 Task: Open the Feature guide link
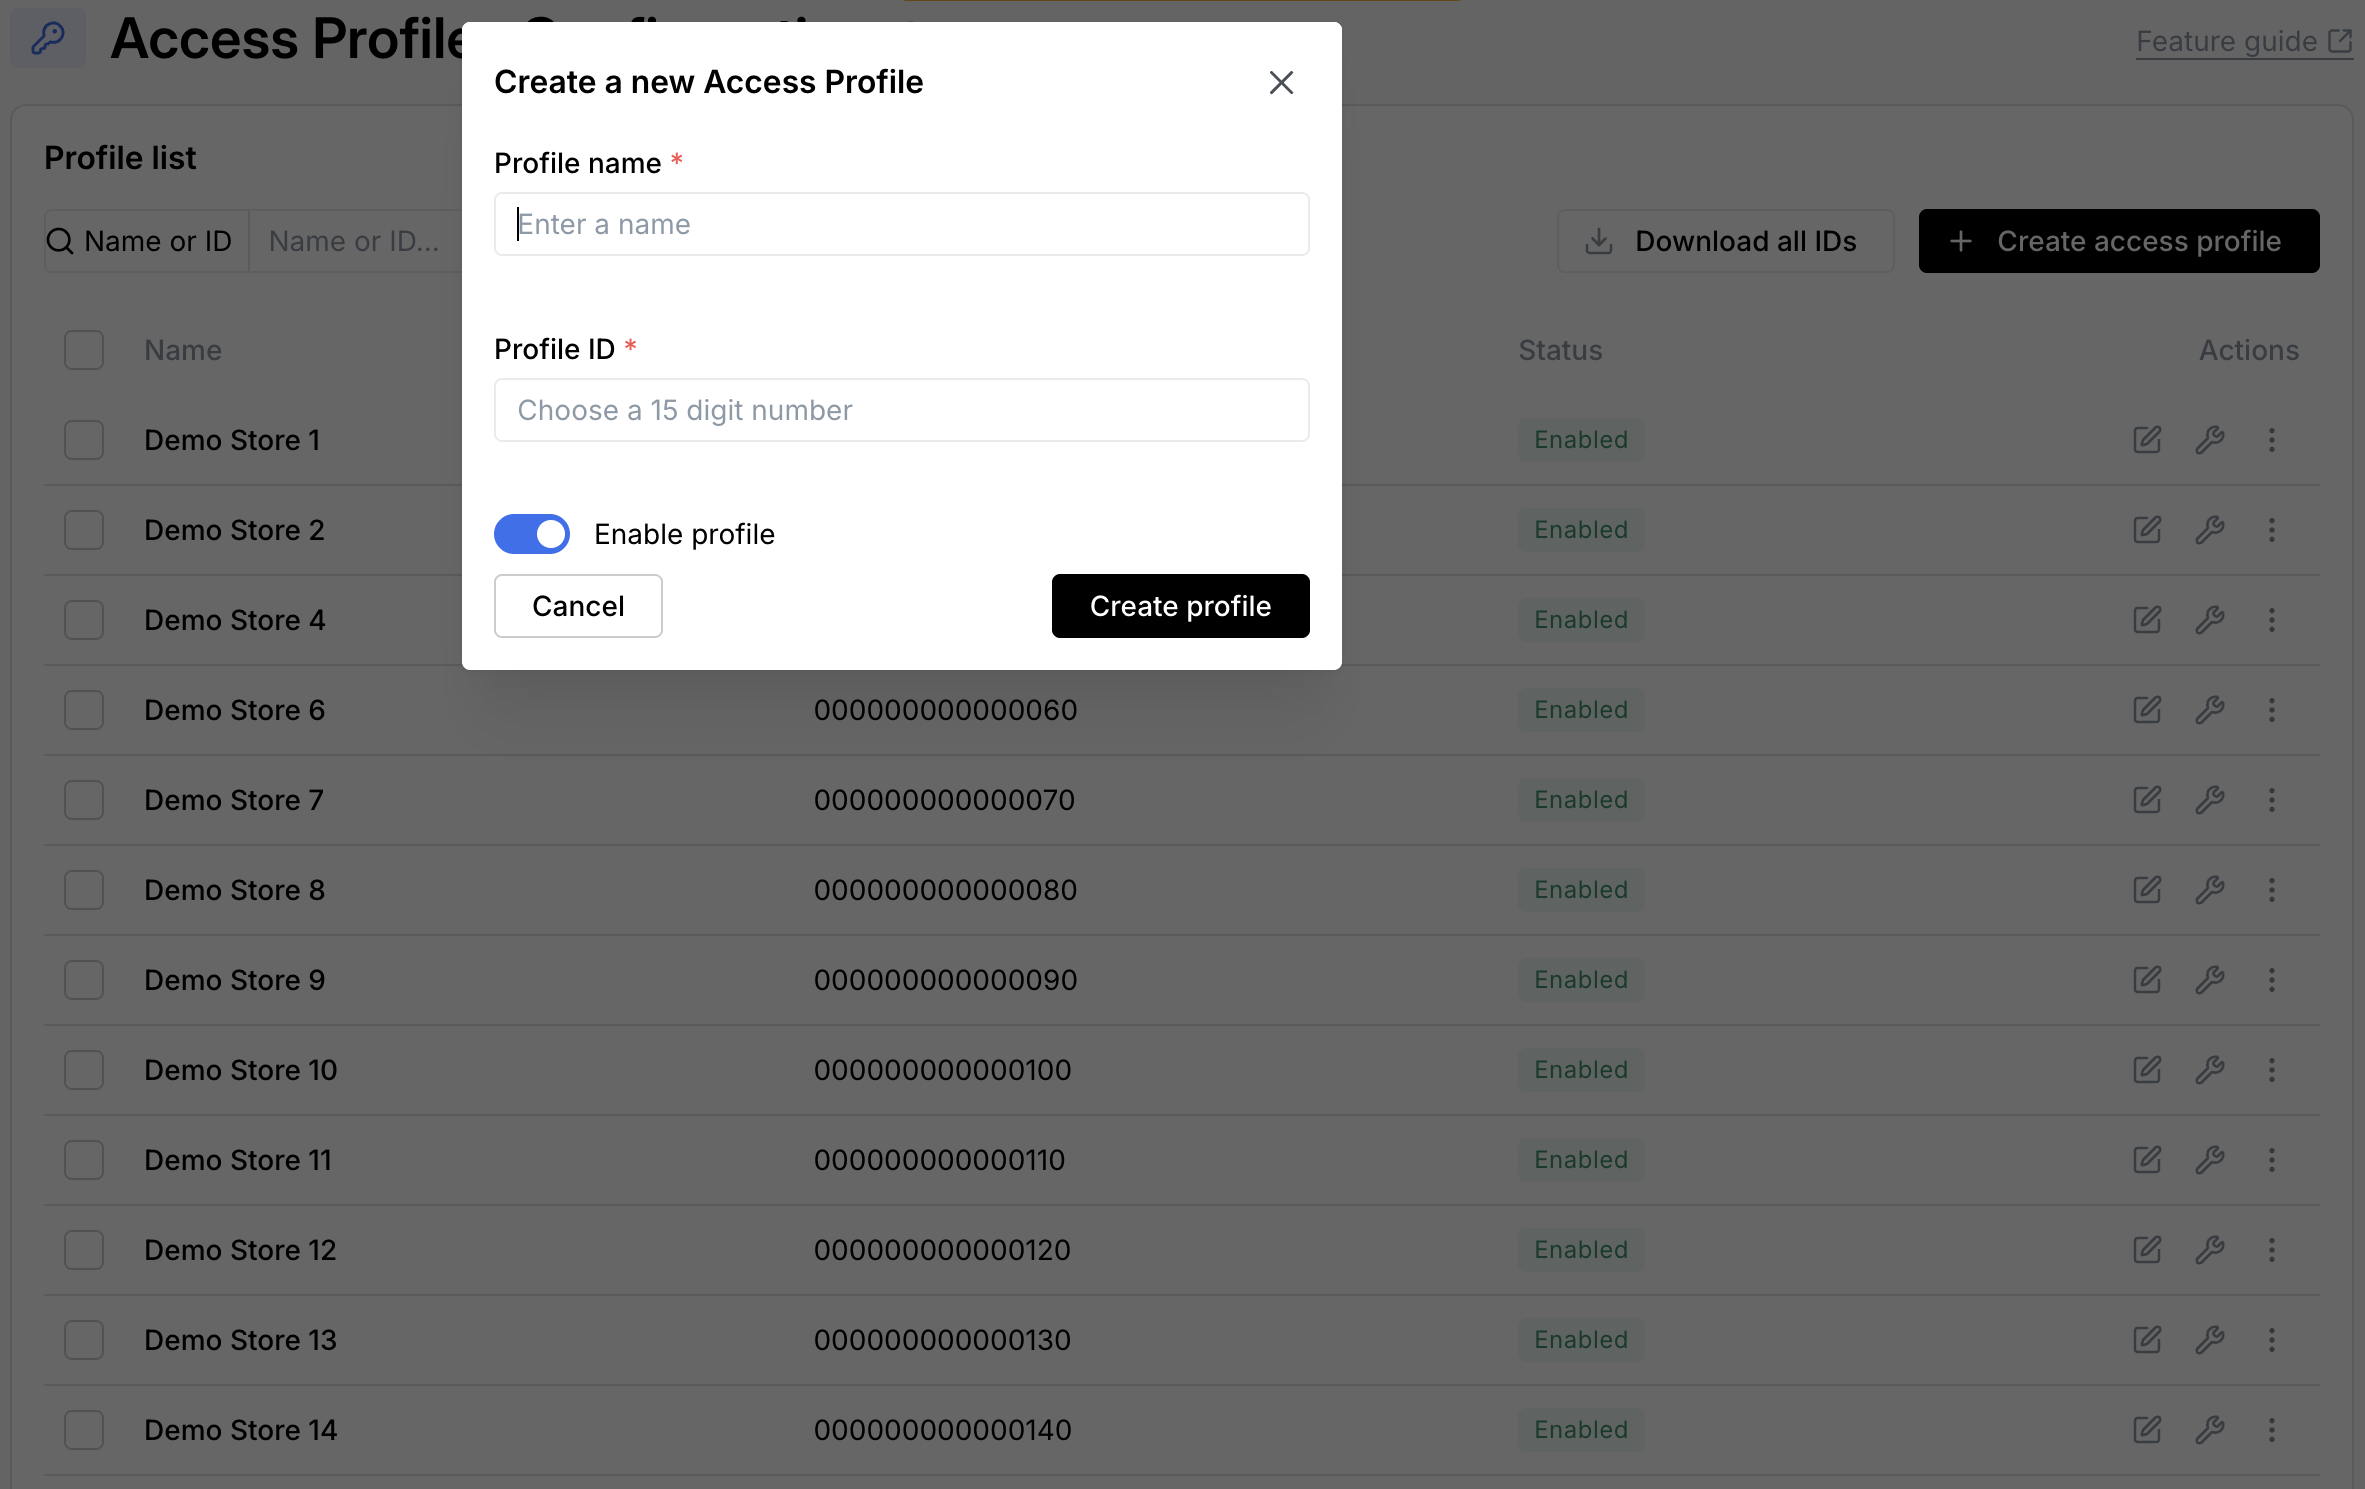pos(2243,41)
